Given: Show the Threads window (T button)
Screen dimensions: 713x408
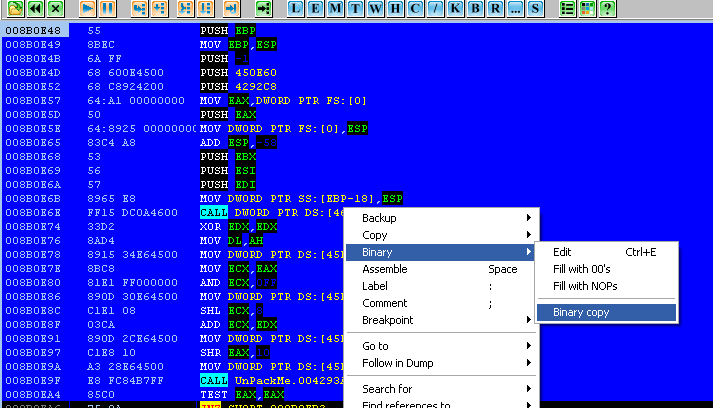Looking at the screenshot, I should 350,8.
